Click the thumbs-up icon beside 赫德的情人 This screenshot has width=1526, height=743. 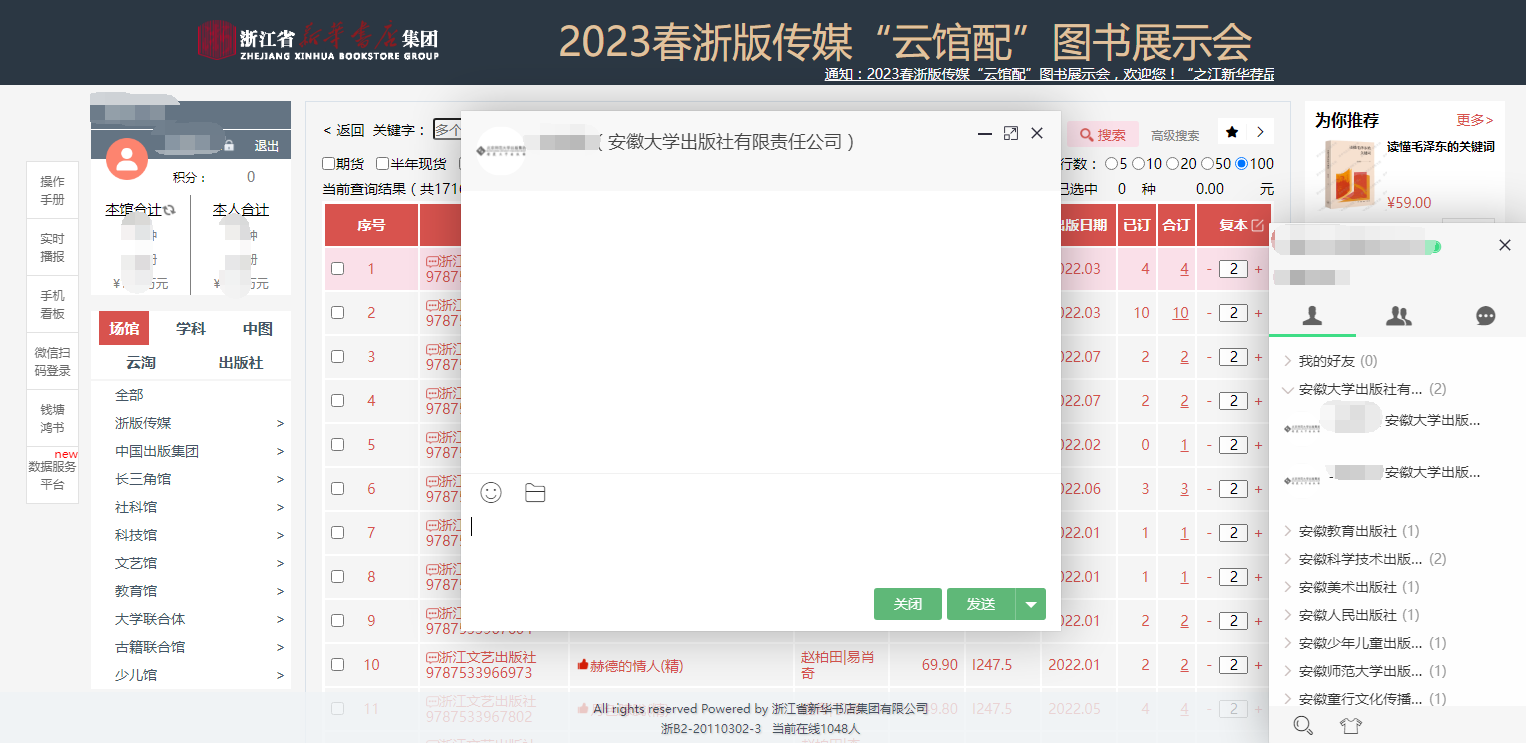pos(583,665)
